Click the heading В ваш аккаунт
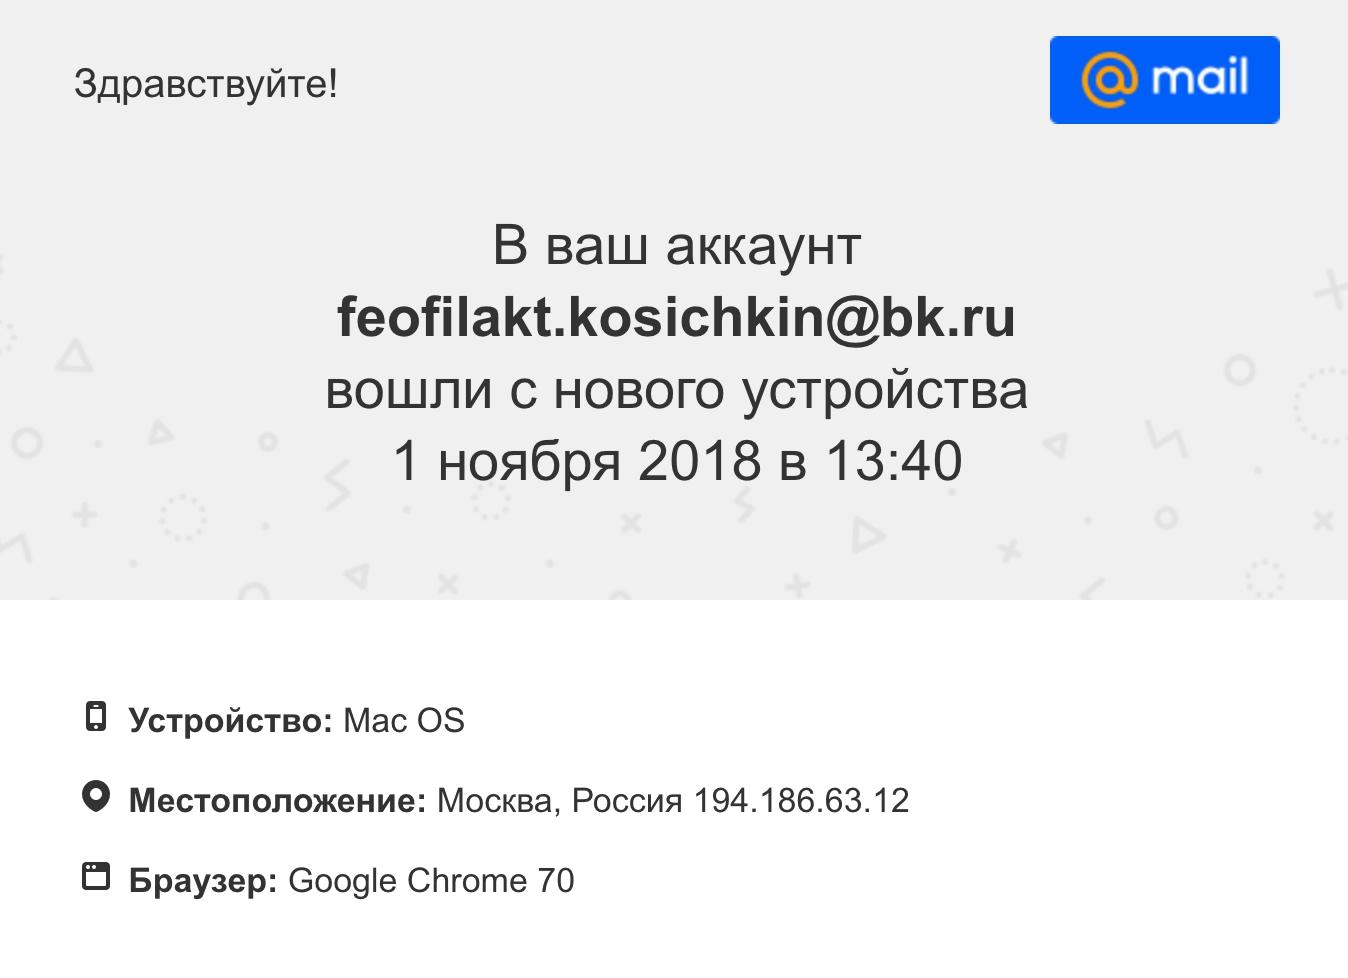The height and width of the screenshot is (978, 1348). click(677, 246)
